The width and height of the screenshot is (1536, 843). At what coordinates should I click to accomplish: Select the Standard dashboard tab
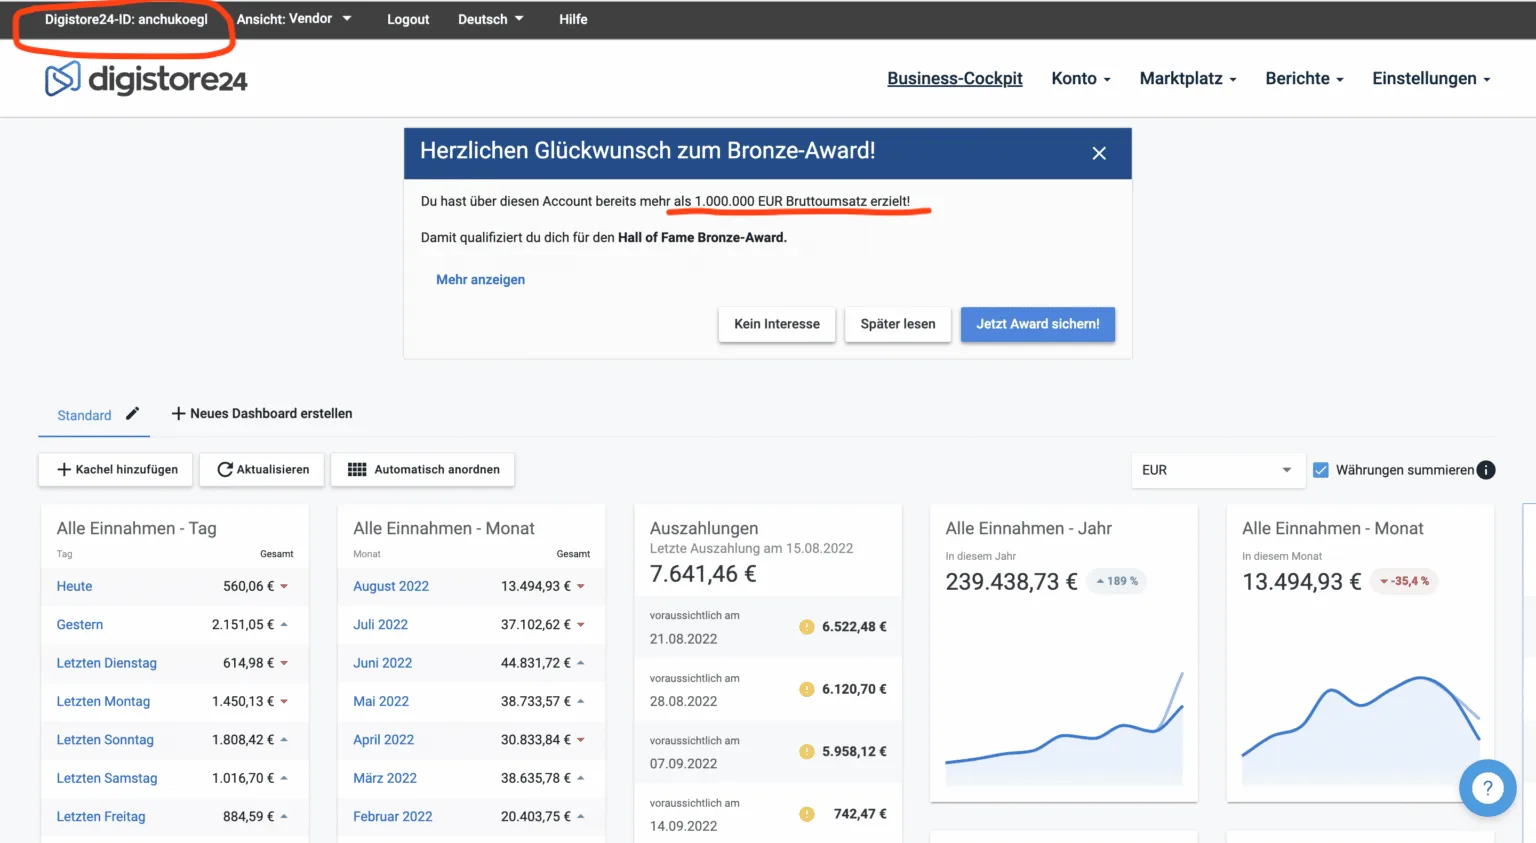coord(84,415)
